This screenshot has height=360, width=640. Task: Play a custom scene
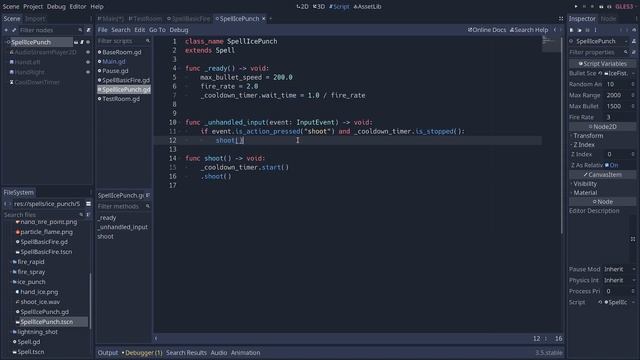[609, 7]
